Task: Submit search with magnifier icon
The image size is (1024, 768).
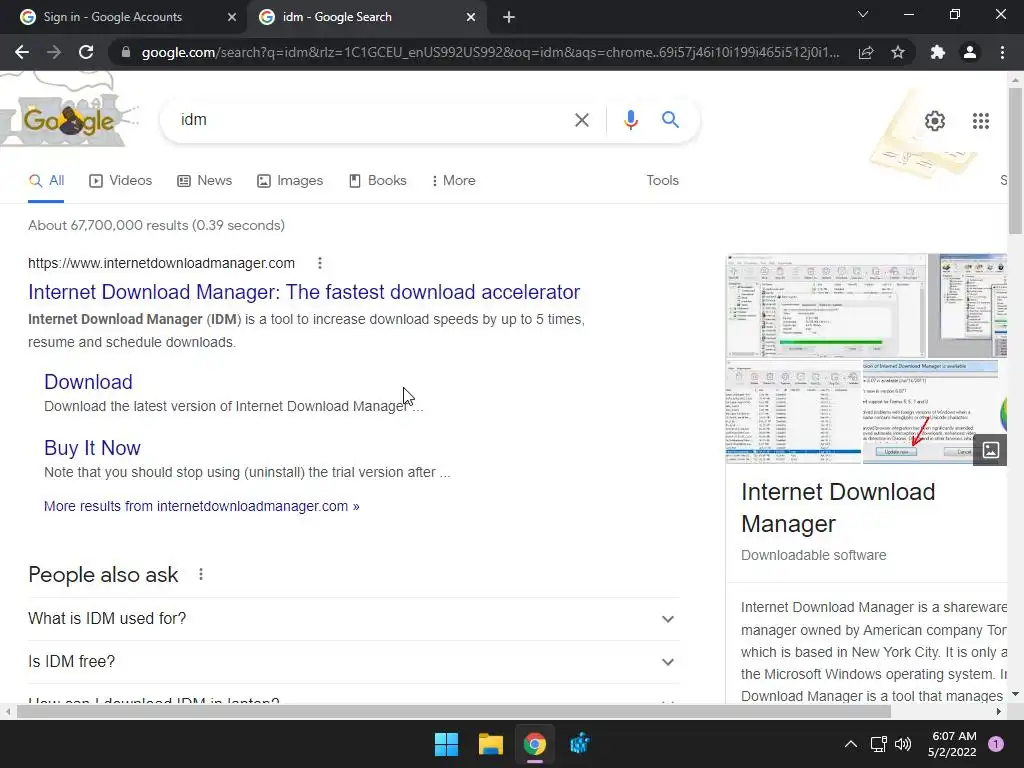Action: pos(670,120)
